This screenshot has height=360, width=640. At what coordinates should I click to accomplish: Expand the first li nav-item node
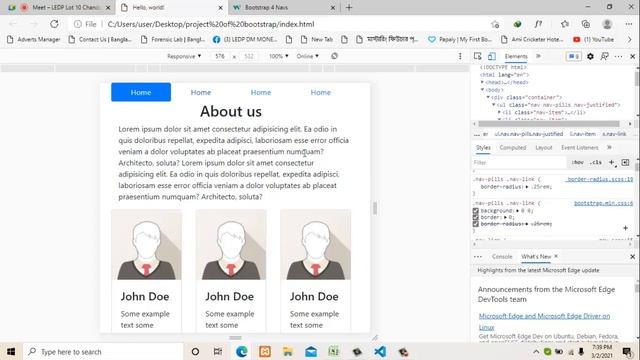[x=499, y=112]
